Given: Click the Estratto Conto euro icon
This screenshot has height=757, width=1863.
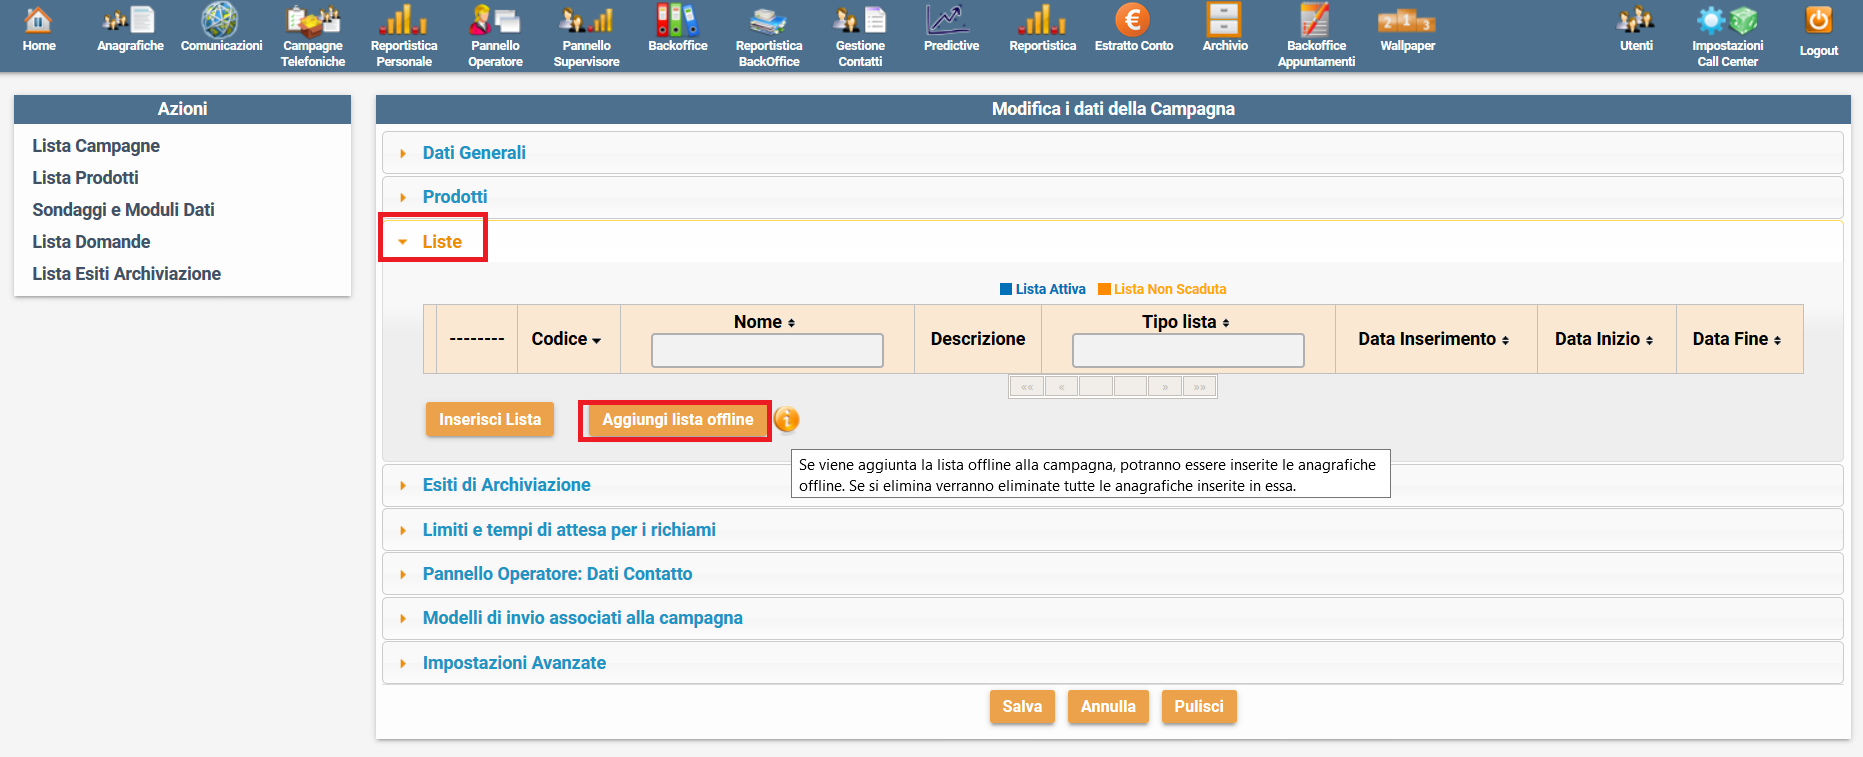Looking at the screenshot, I should (x=1132, y=21).
